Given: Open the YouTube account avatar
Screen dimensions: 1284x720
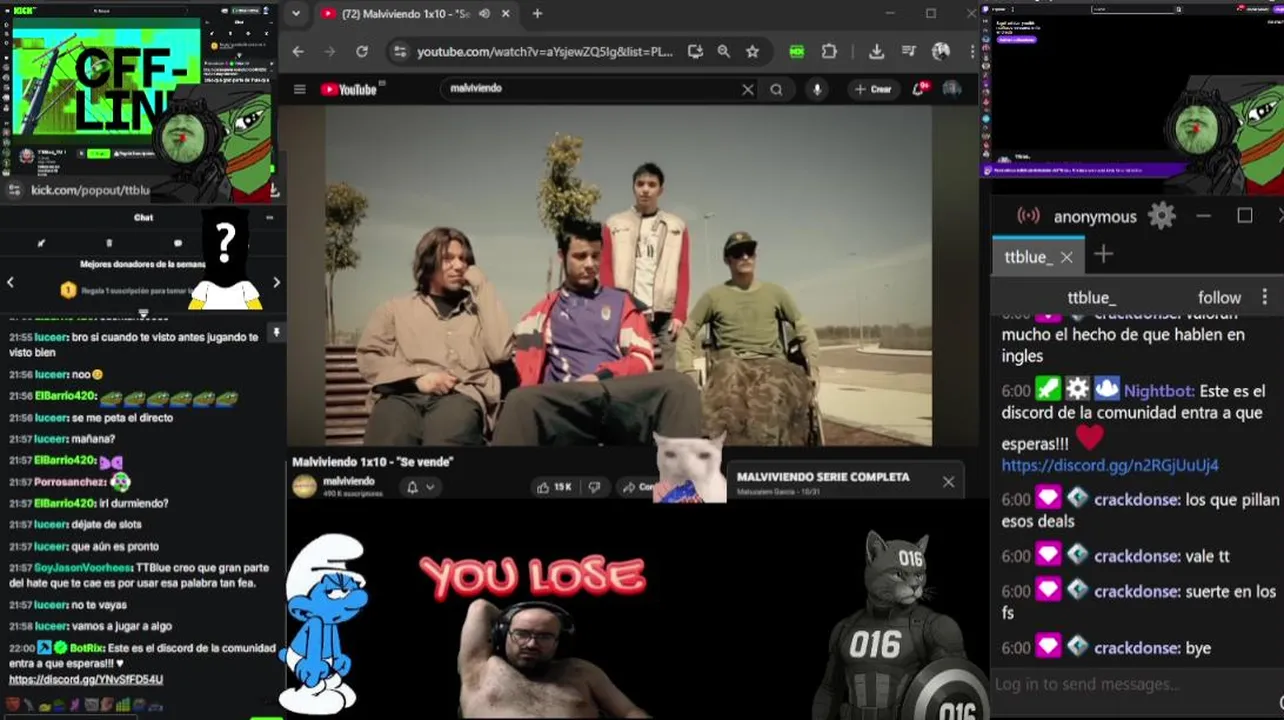Looking at the screenshot, I should [952, 89].
